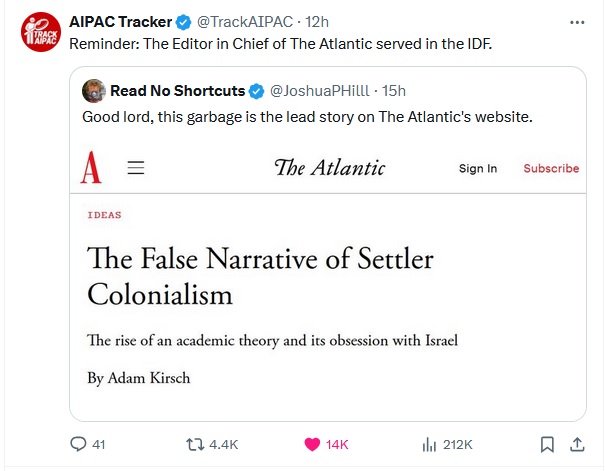Viewport: 605px width, 471px height.
Task: Click Sign In on The Atlantic
Action: (x=478, y=169)
